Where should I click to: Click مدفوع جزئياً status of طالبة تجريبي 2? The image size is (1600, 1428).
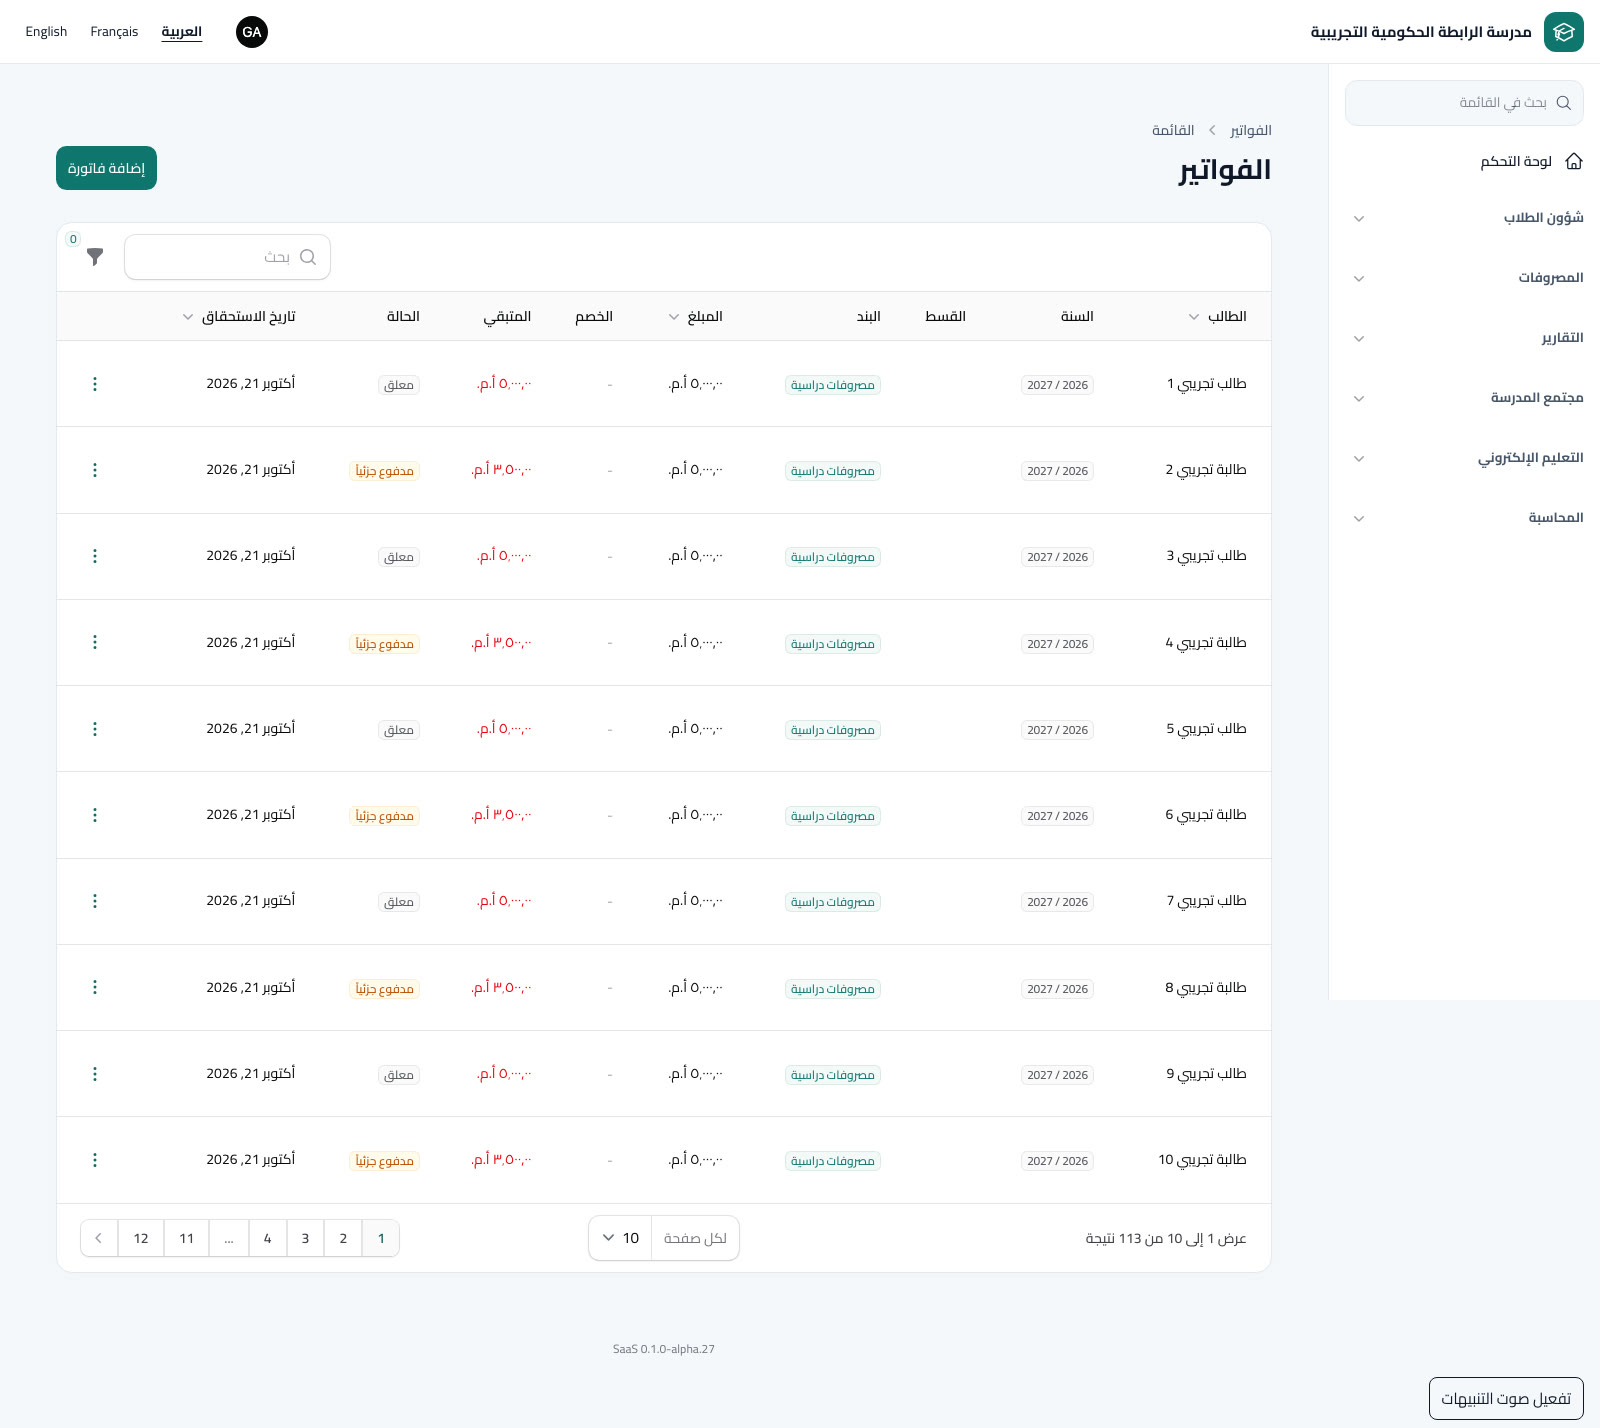pyautogui.click(x=385, y=471)
